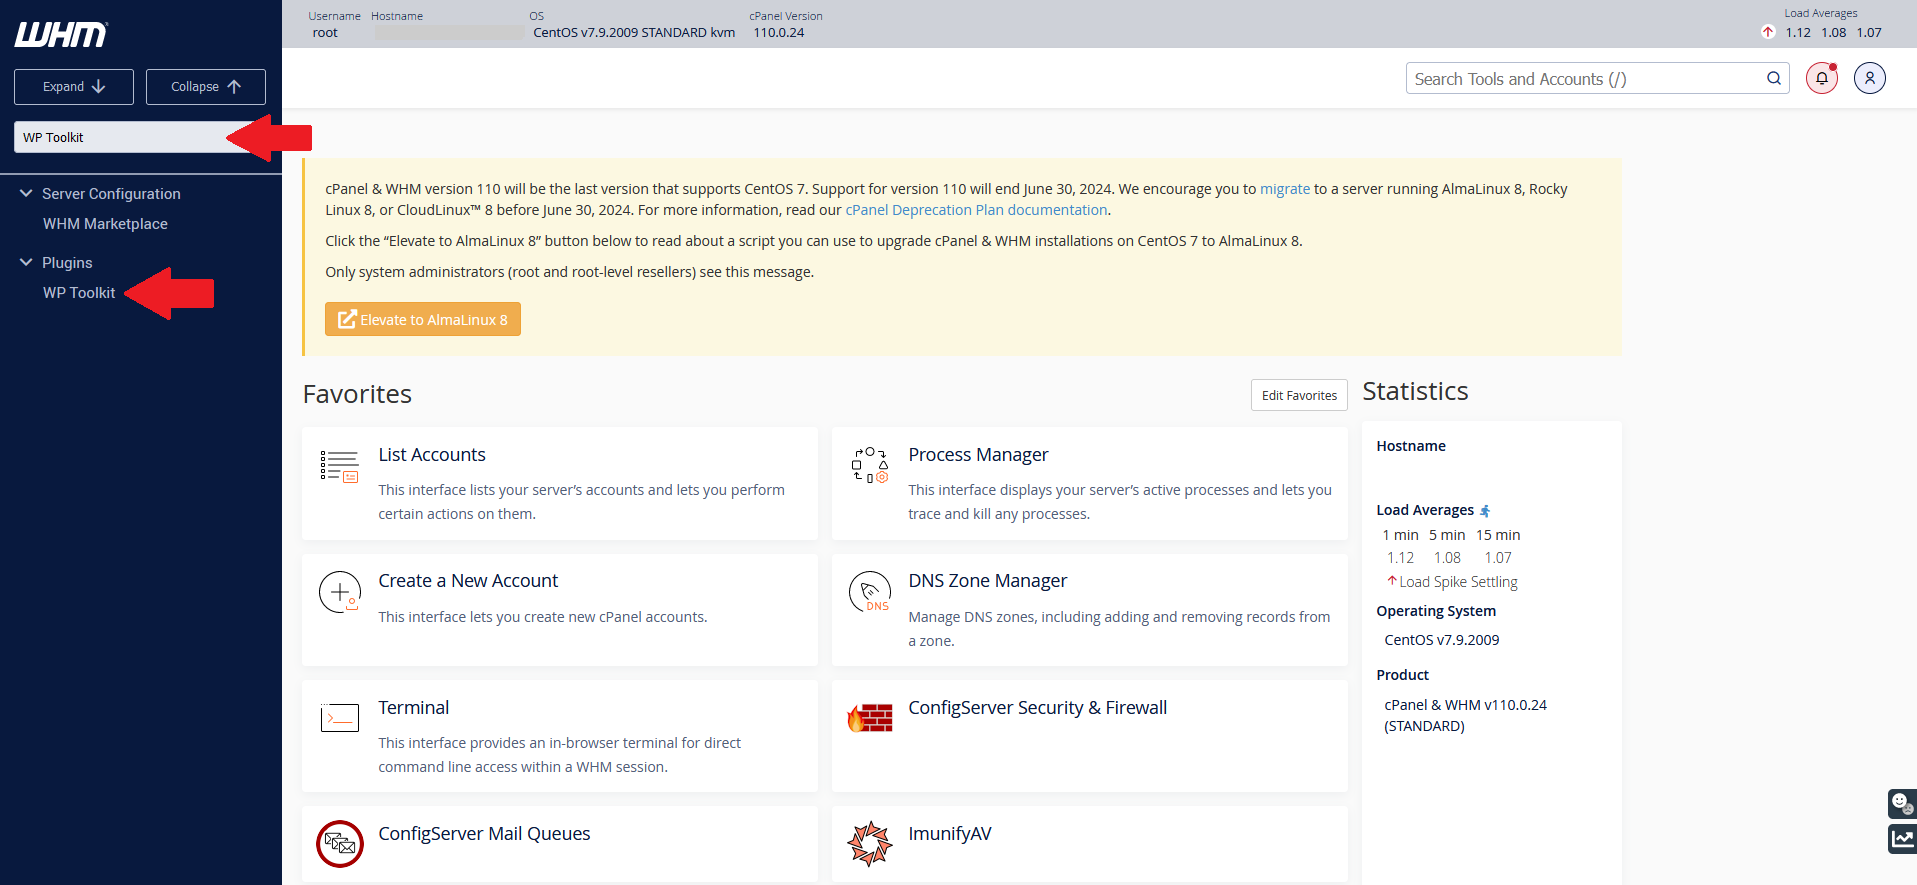Click the search magnifier icon
Viewport: 1917px width, 885px height.
pos(1774,78)
